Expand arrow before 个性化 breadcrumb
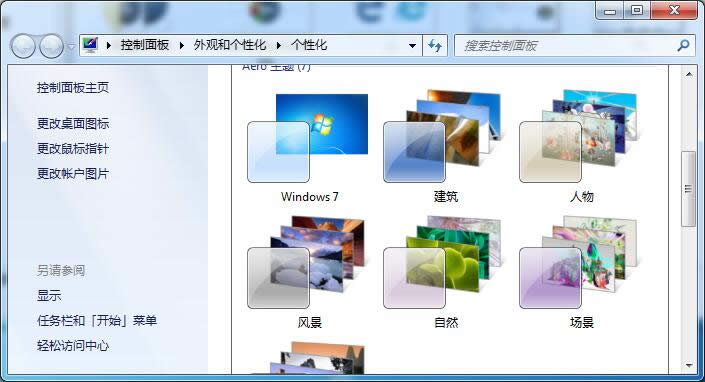 coord(279,45)
